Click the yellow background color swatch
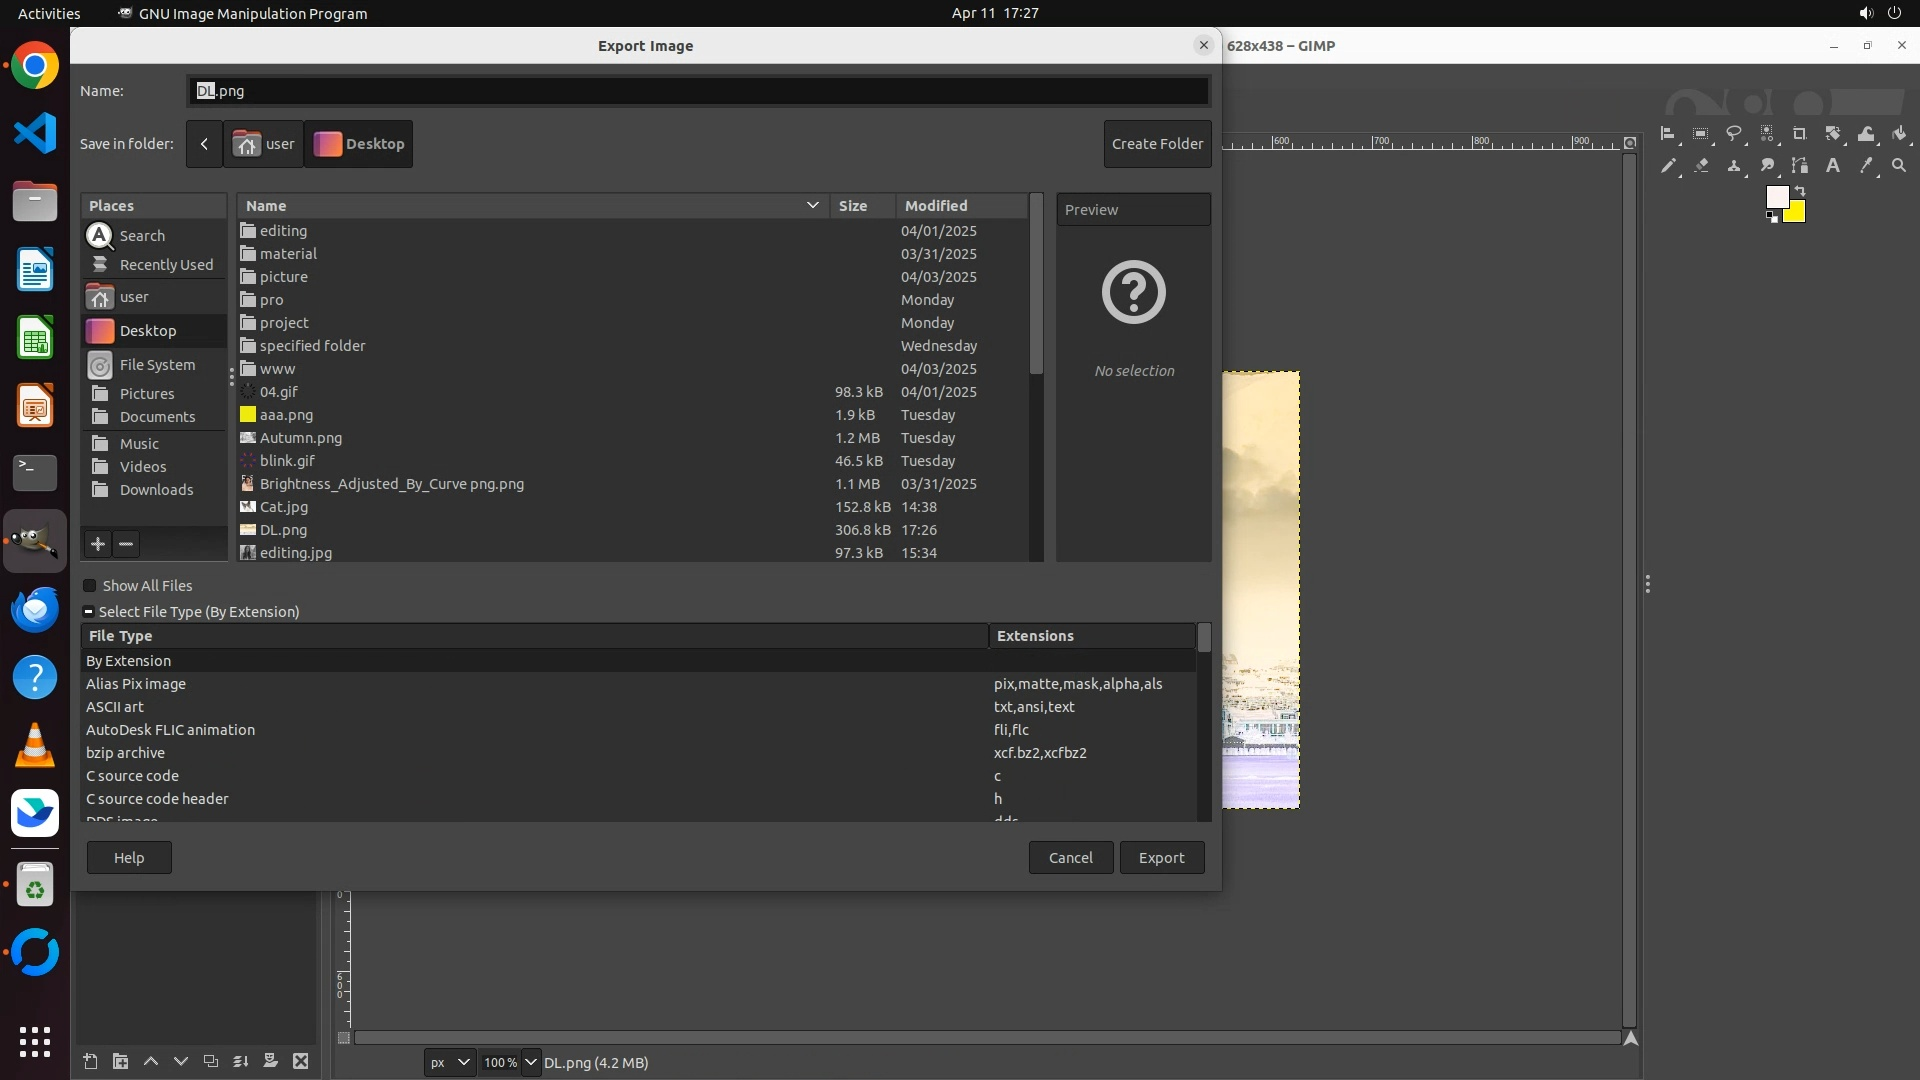Viewport: 1920px width, 1080px height. tap(1797, 214)
